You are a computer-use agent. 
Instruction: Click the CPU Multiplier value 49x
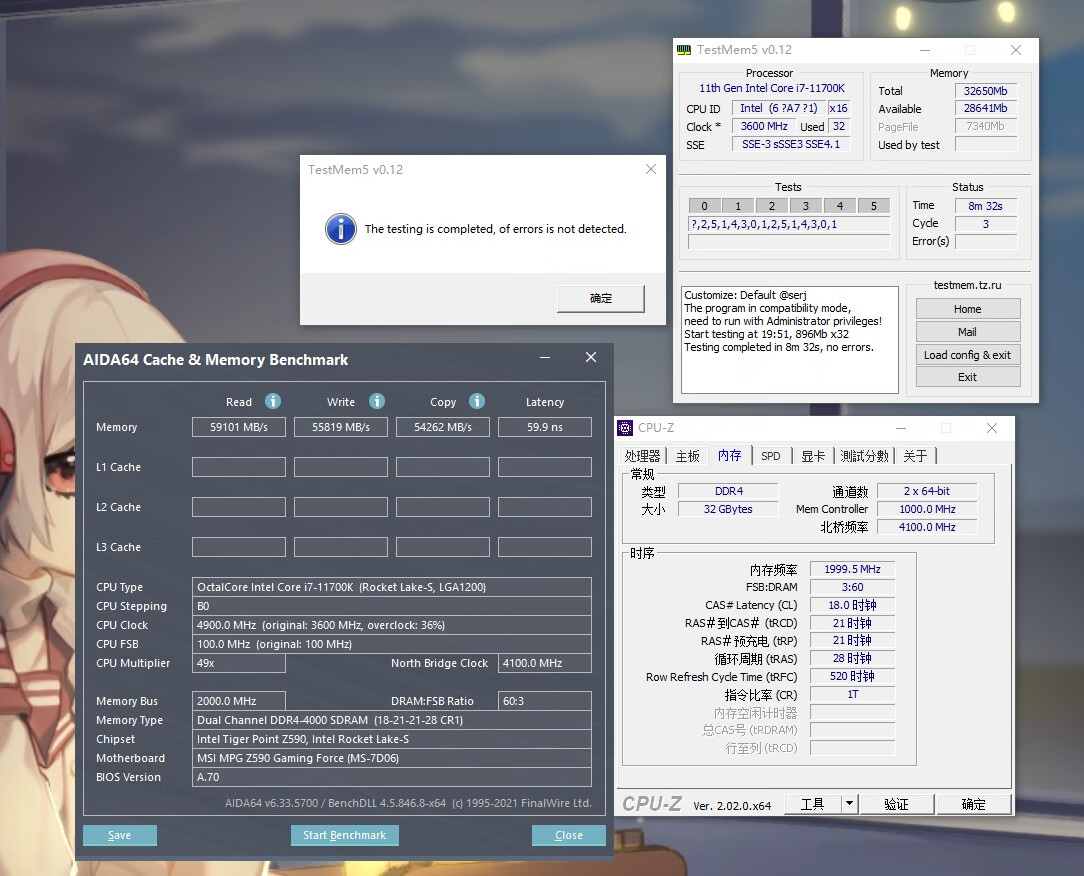point(239,663)
